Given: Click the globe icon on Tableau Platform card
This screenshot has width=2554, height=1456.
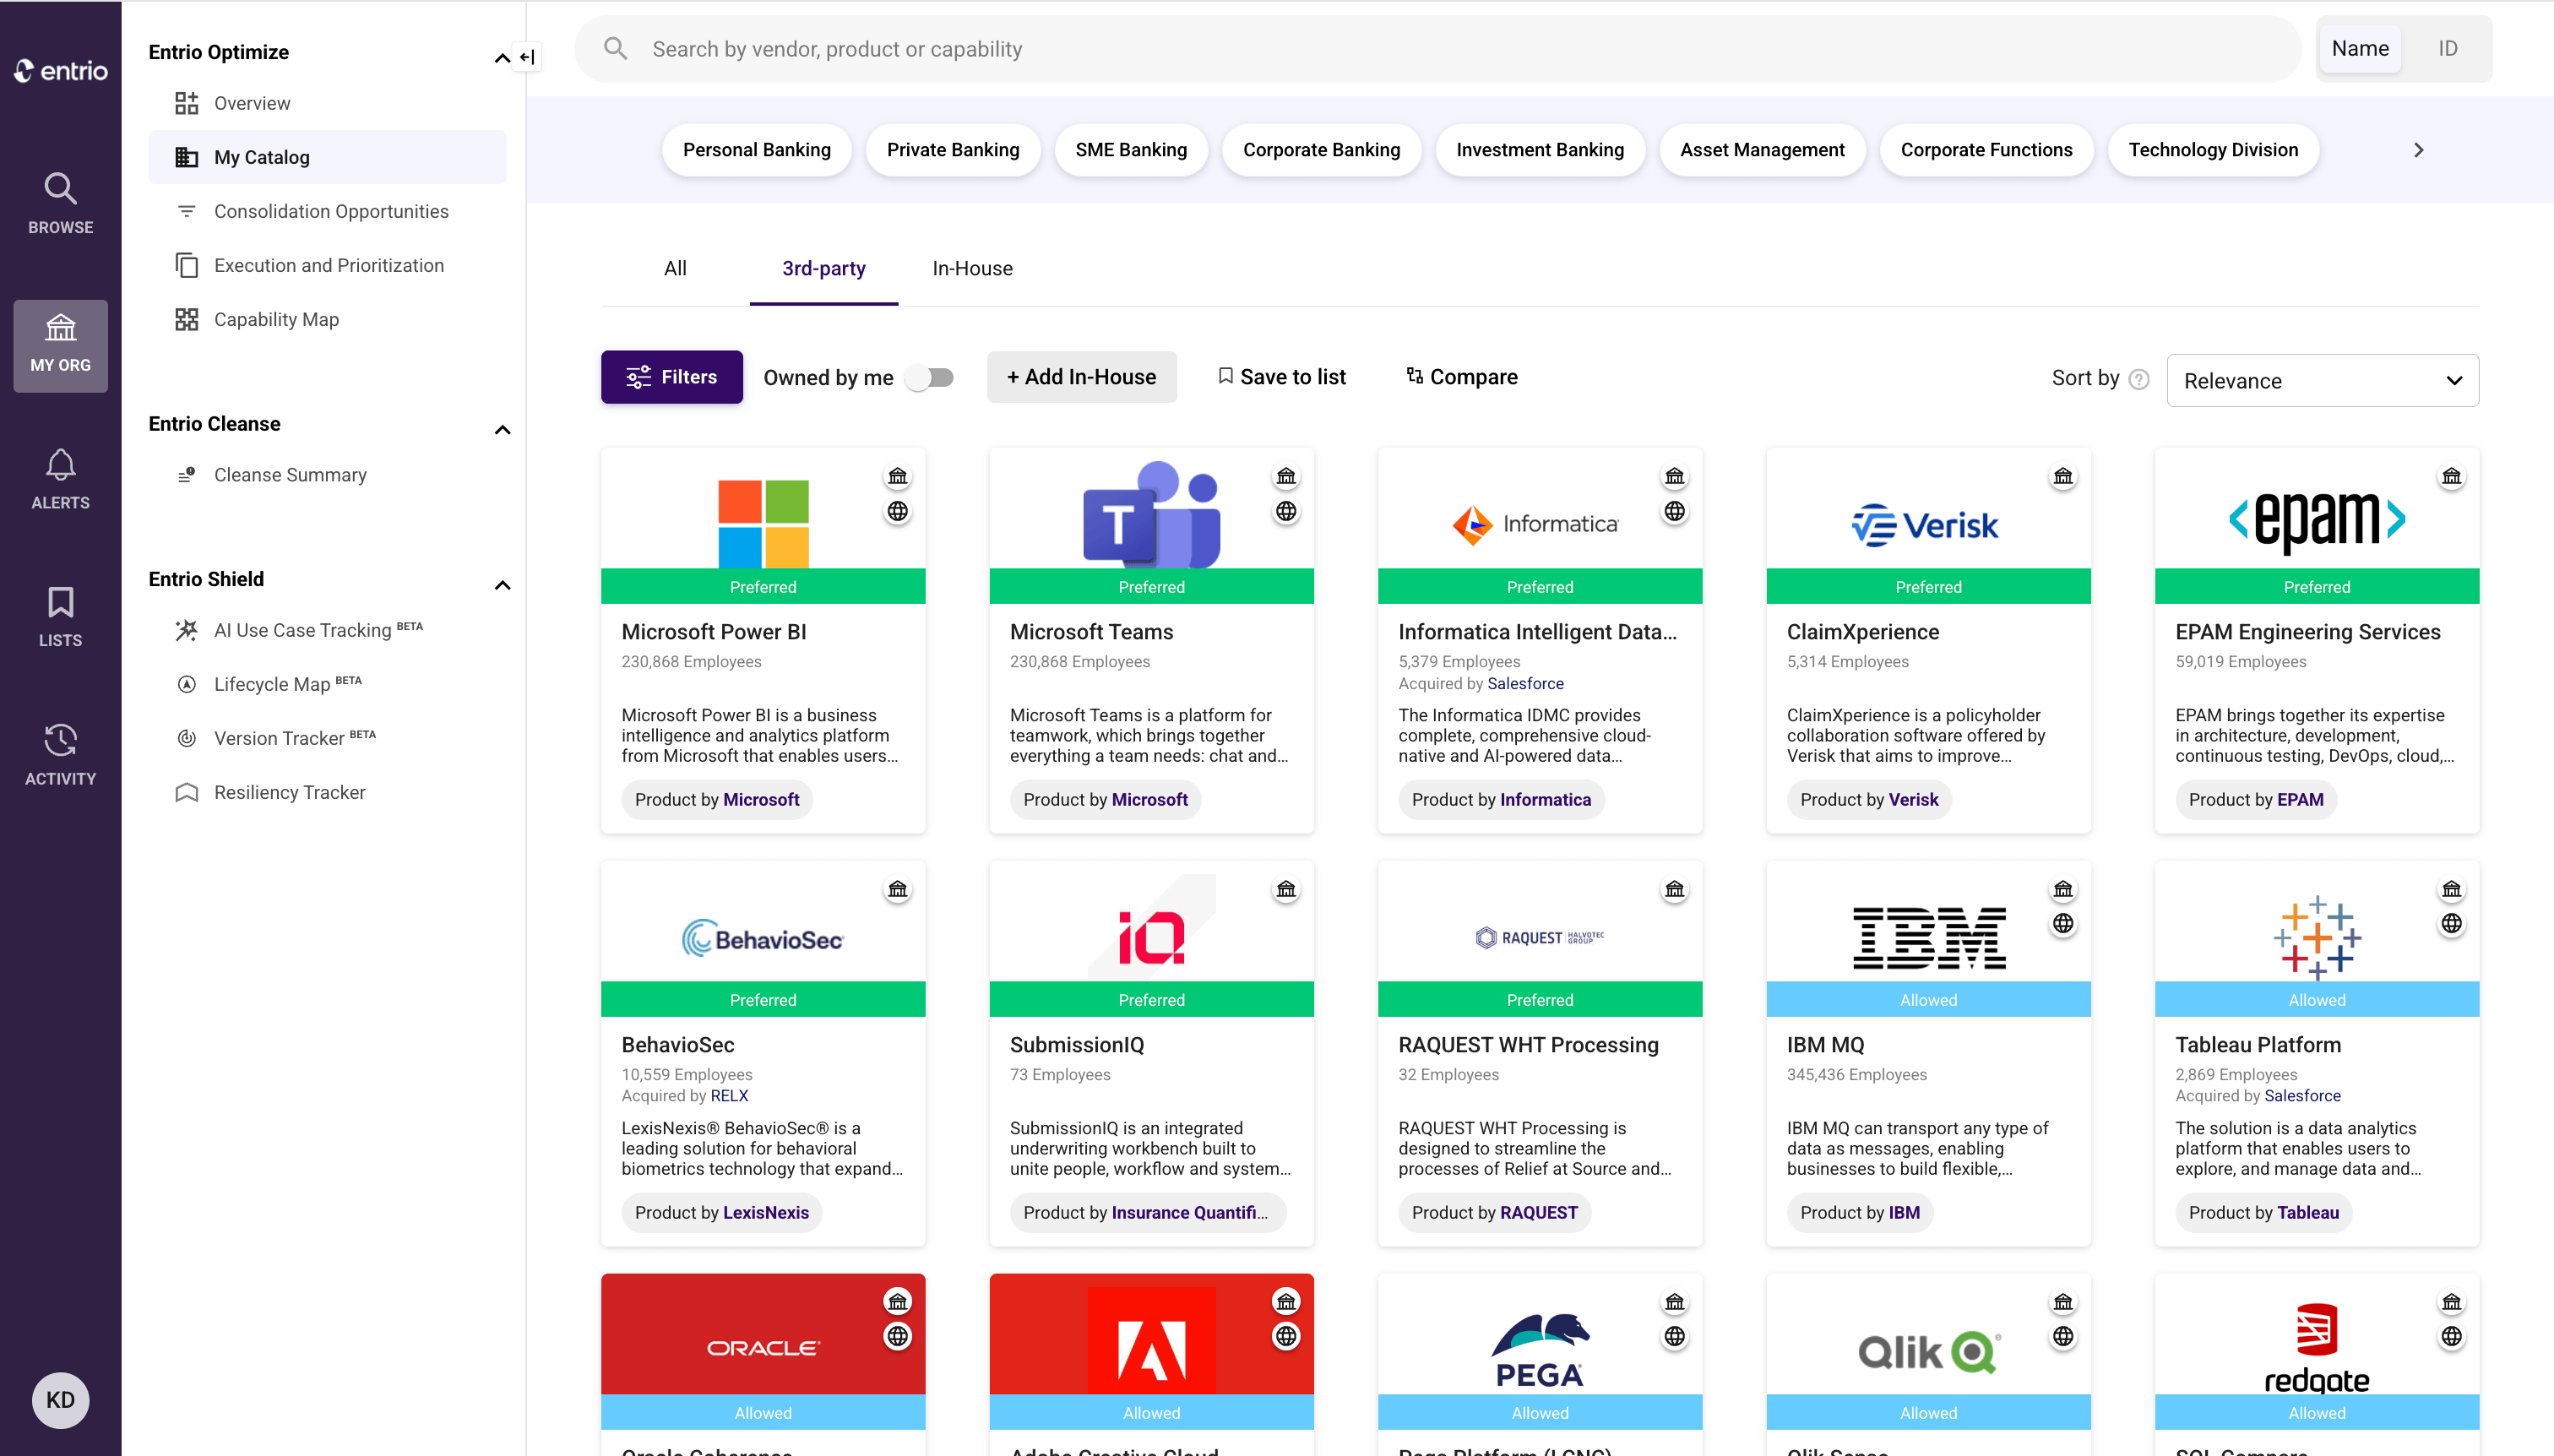Looking at the screenshot, I should coord(2451,923).
